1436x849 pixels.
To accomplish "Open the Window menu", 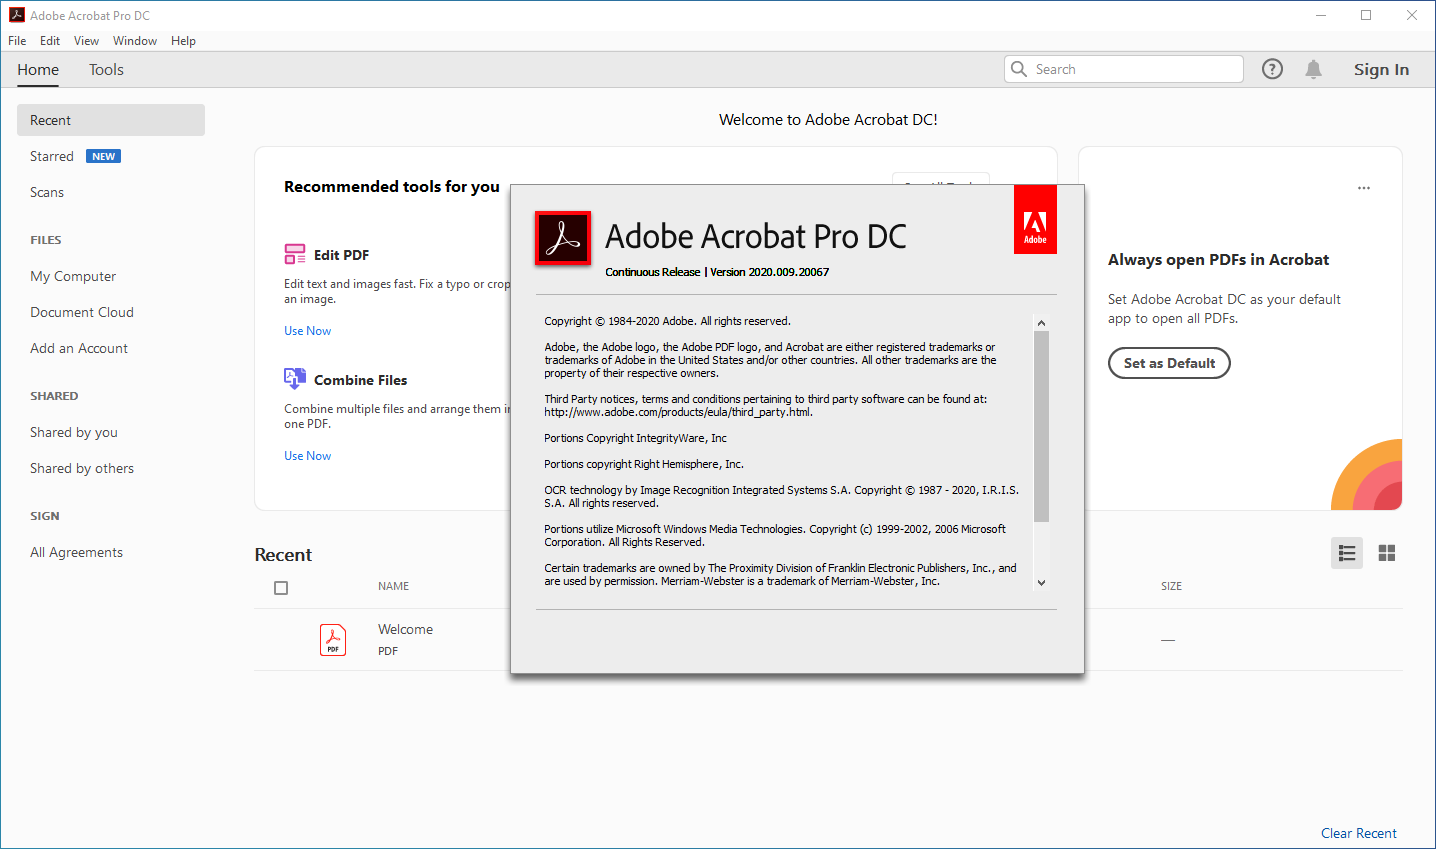I will (135, 41).
